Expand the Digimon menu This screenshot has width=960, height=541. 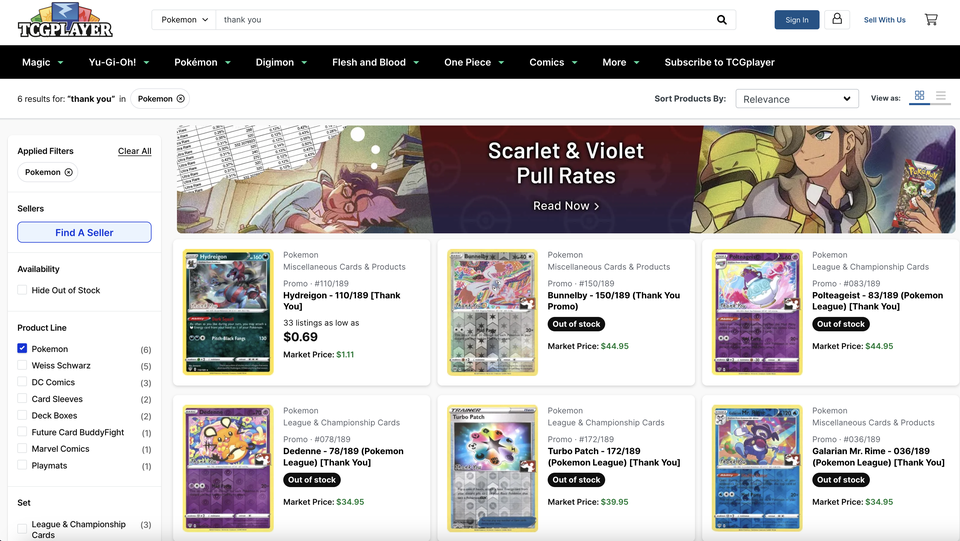click(281, 62)
